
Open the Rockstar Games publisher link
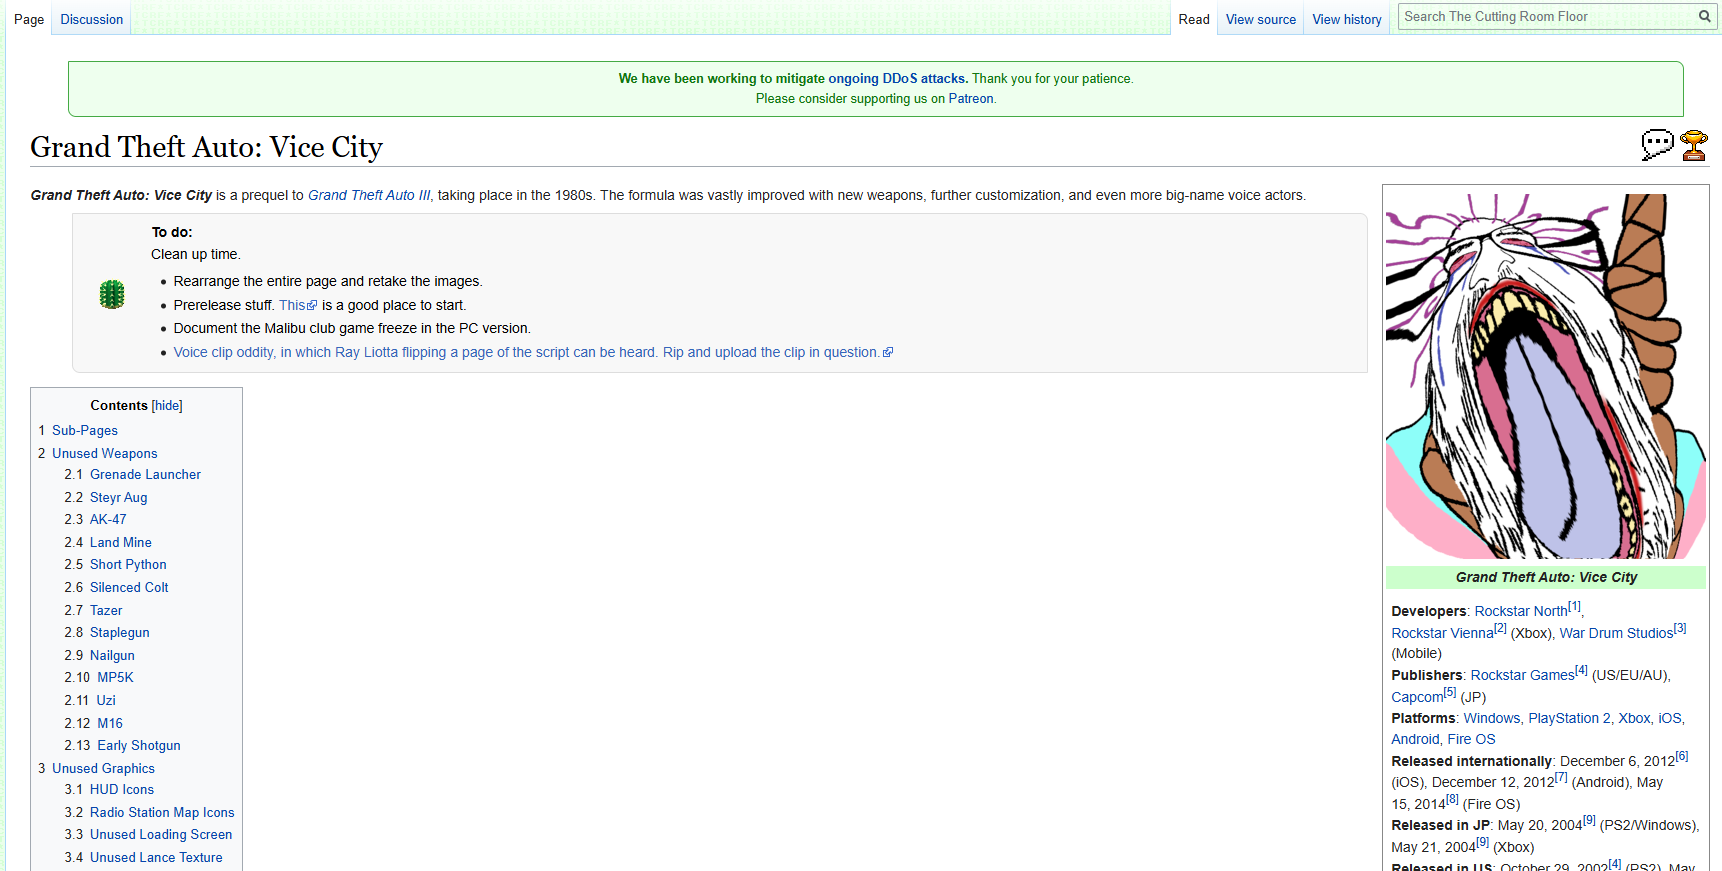[1522, 675]
